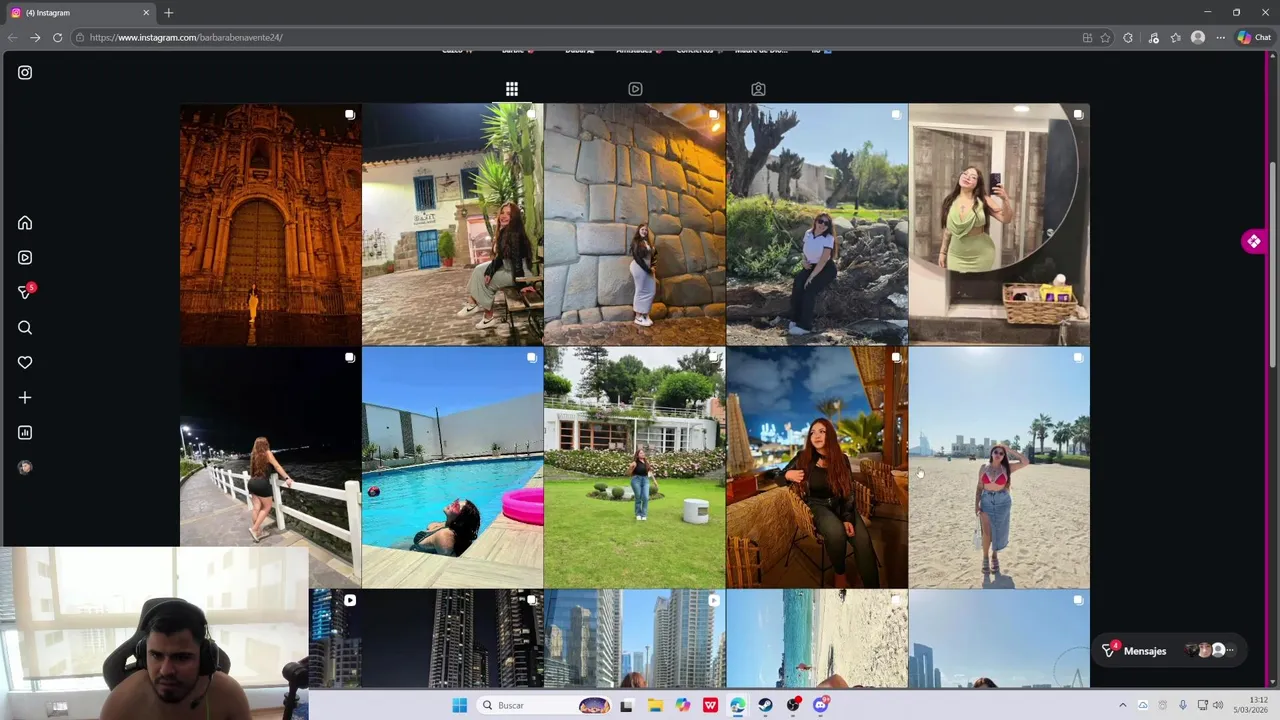Switch to the posts grid tab

click(x=511, y=89)
